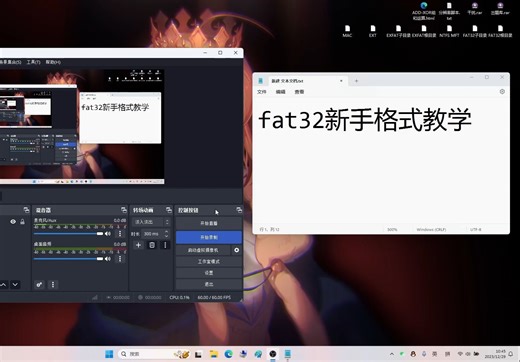Toggle source visibility eye icon in OBS
520x362 pixels.
pyautogui.click(x=13, y=222)
